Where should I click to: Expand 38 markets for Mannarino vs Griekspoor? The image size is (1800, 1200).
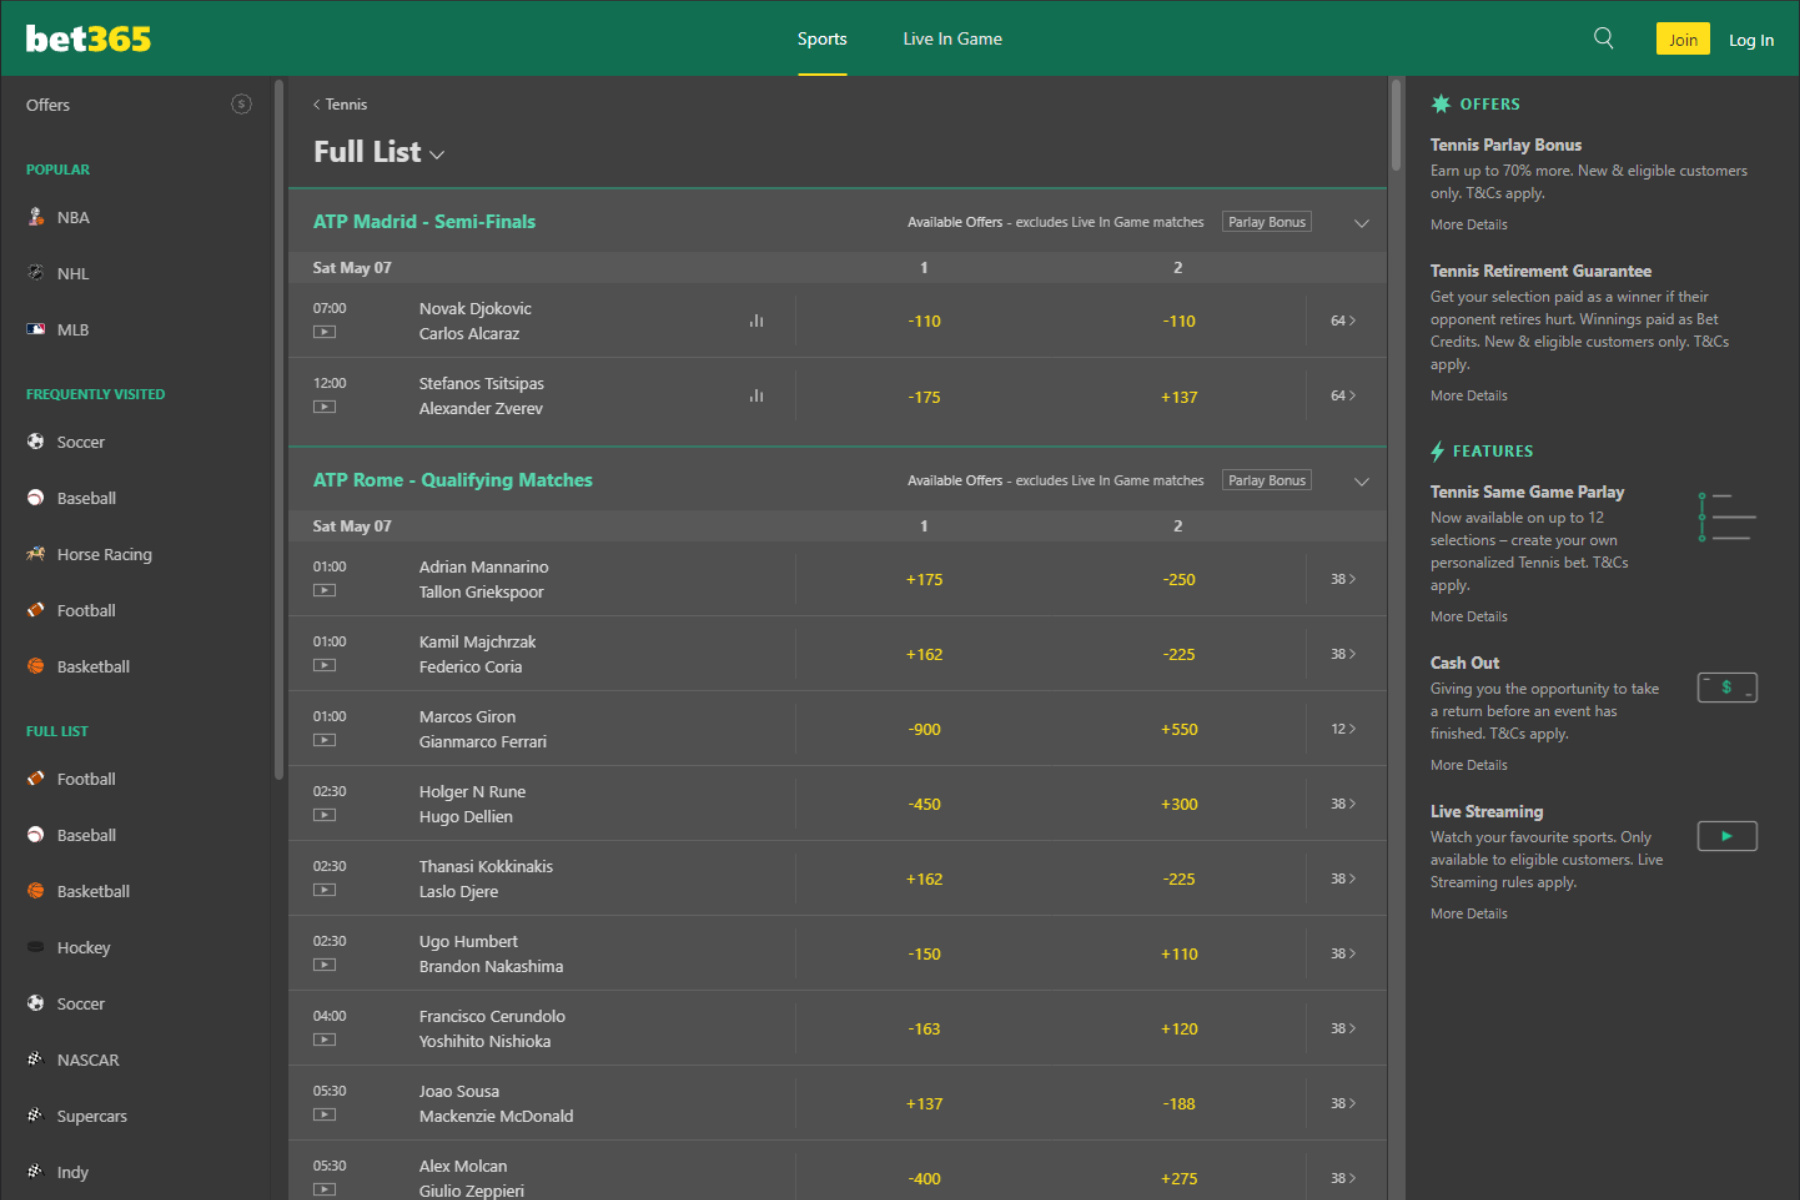[x=1343, y=579]
